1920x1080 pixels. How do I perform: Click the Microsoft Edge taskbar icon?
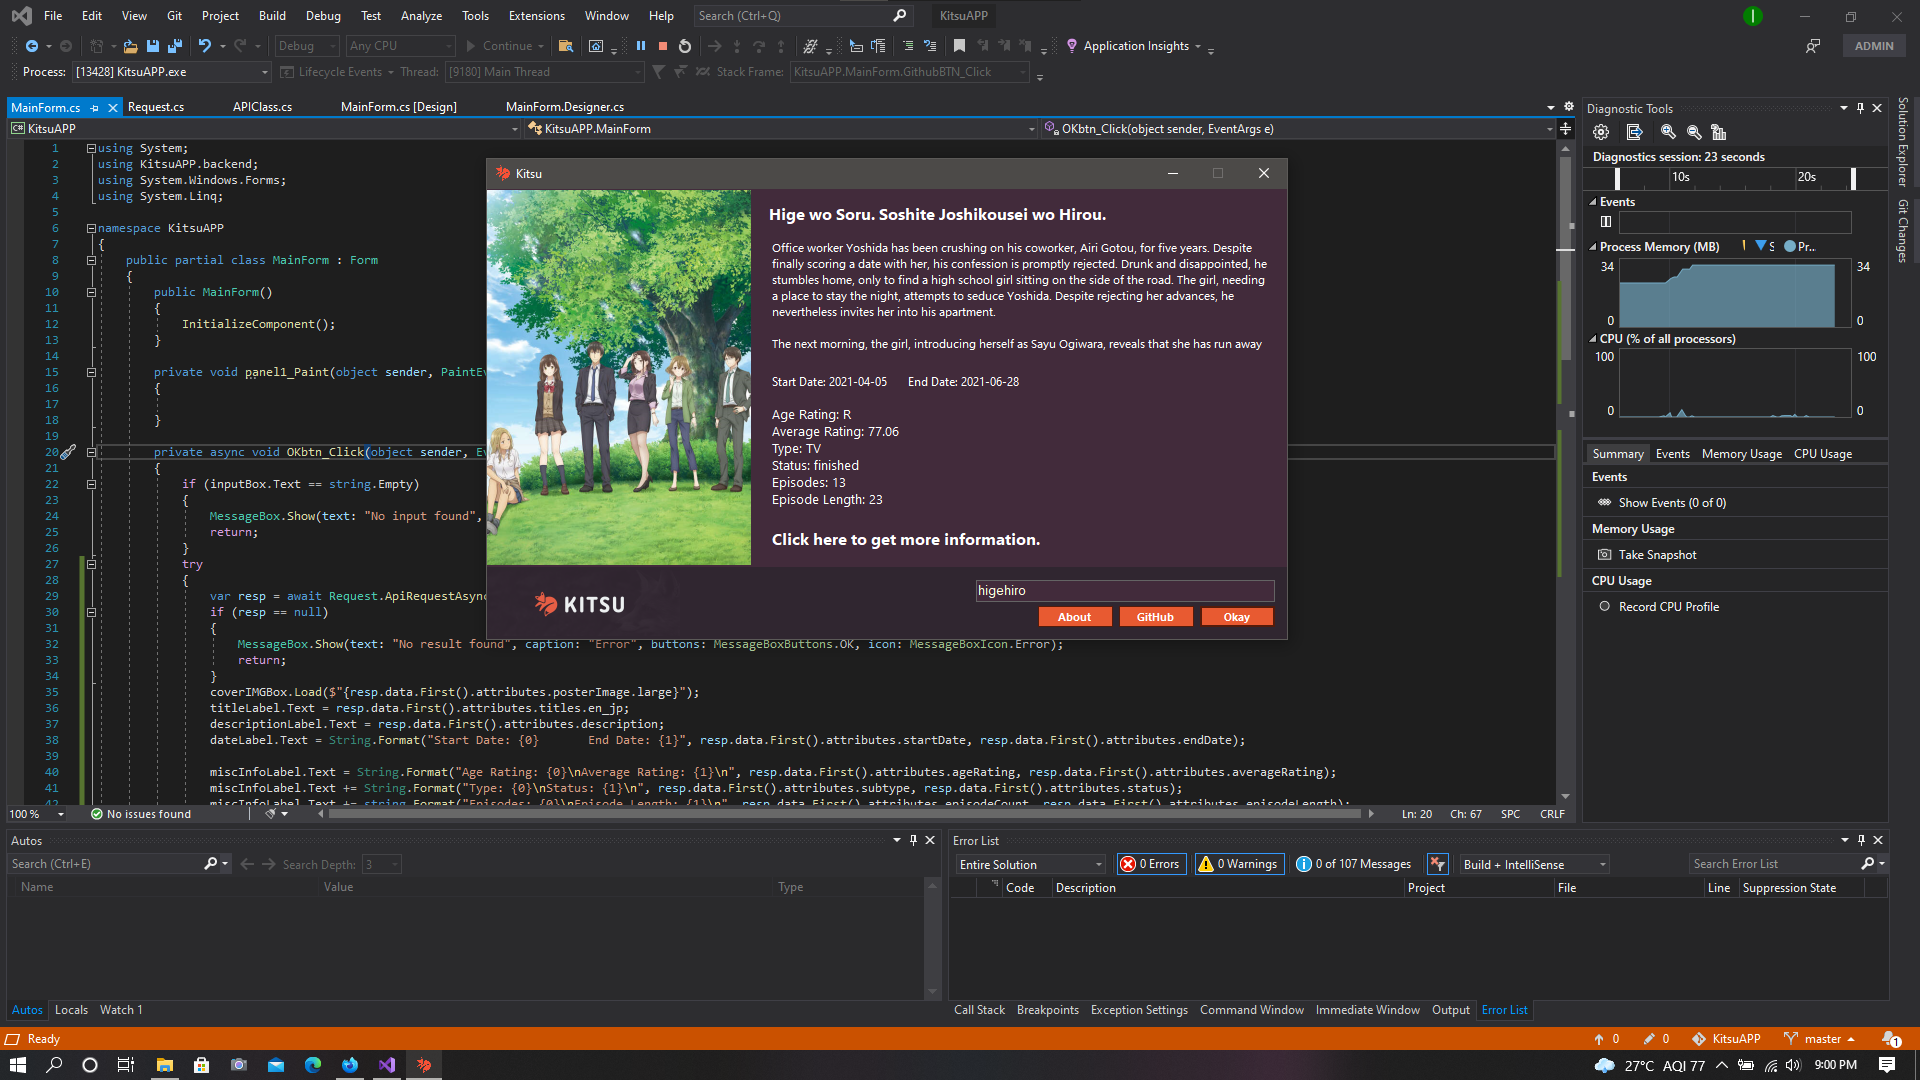tap(313, 1065)
